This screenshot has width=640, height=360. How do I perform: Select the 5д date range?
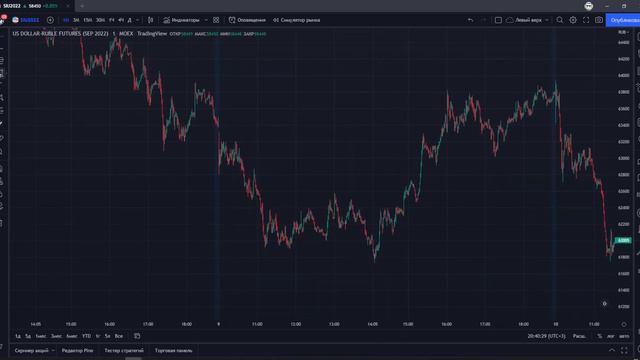(28, 336)
